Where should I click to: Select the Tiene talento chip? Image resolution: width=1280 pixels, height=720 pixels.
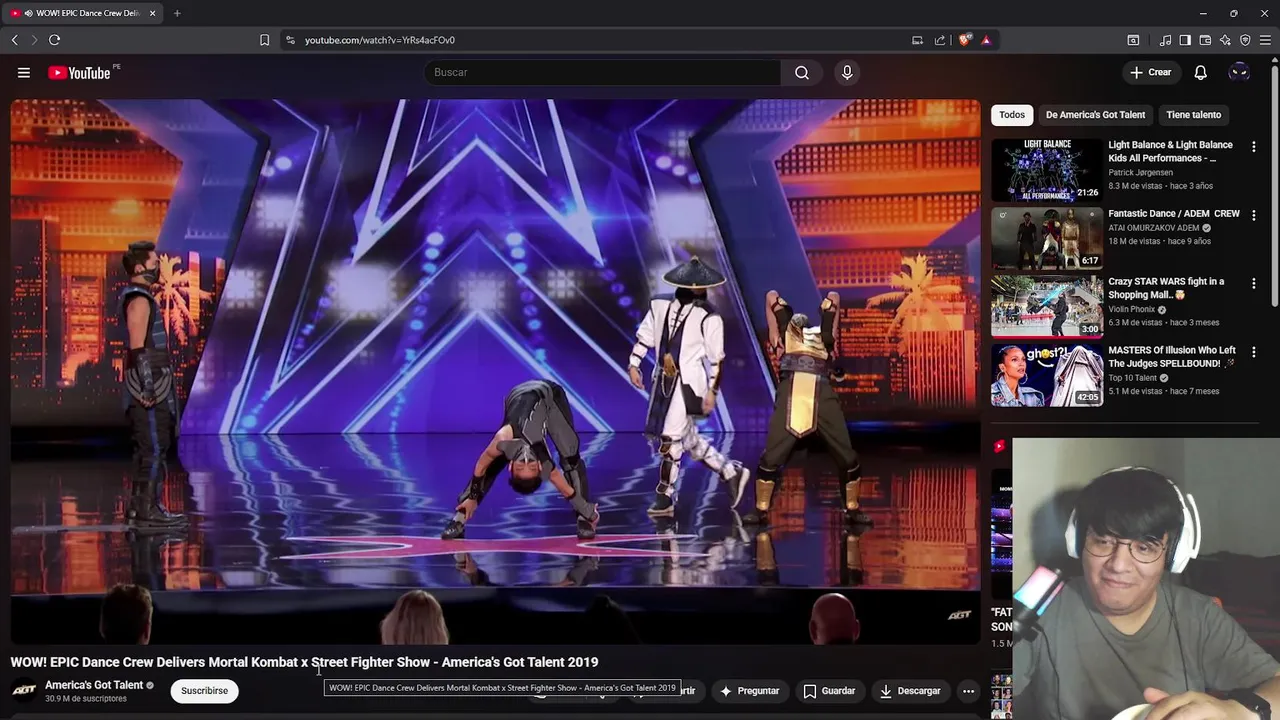click(1193, 115)
